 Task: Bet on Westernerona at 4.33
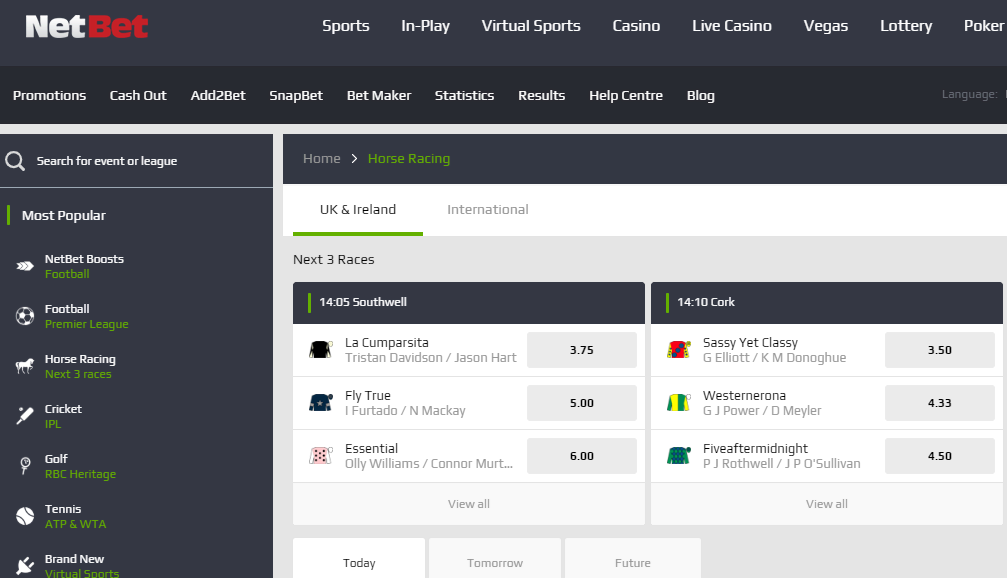pyautogui.click(x=940, y=403)
